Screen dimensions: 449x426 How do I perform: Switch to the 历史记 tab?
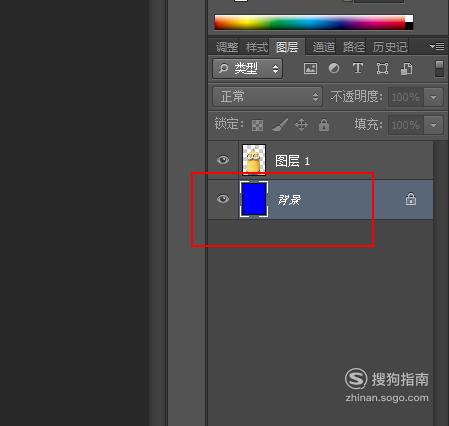click(390, 47)
